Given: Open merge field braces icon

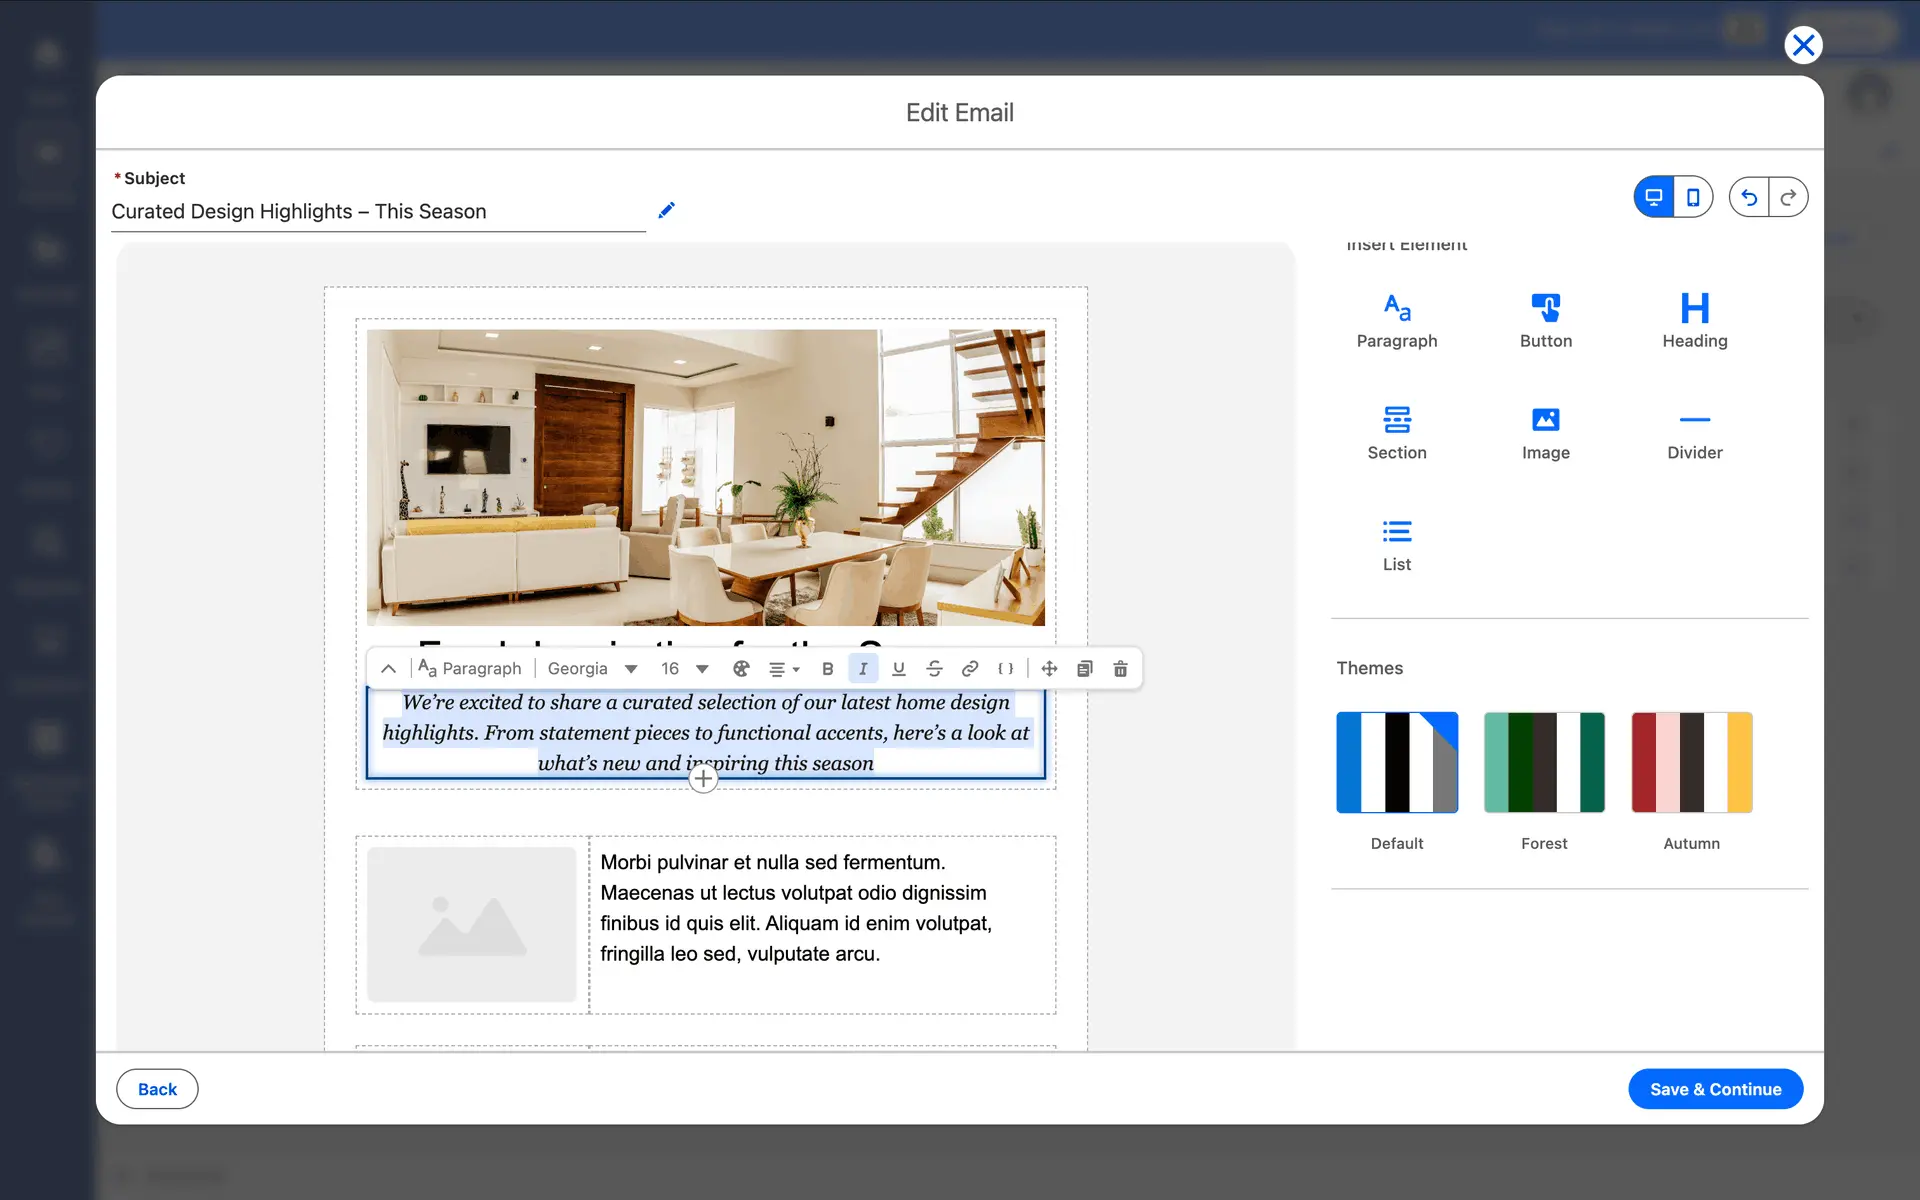Looking at the screenshot, I should coord(1005,669).
